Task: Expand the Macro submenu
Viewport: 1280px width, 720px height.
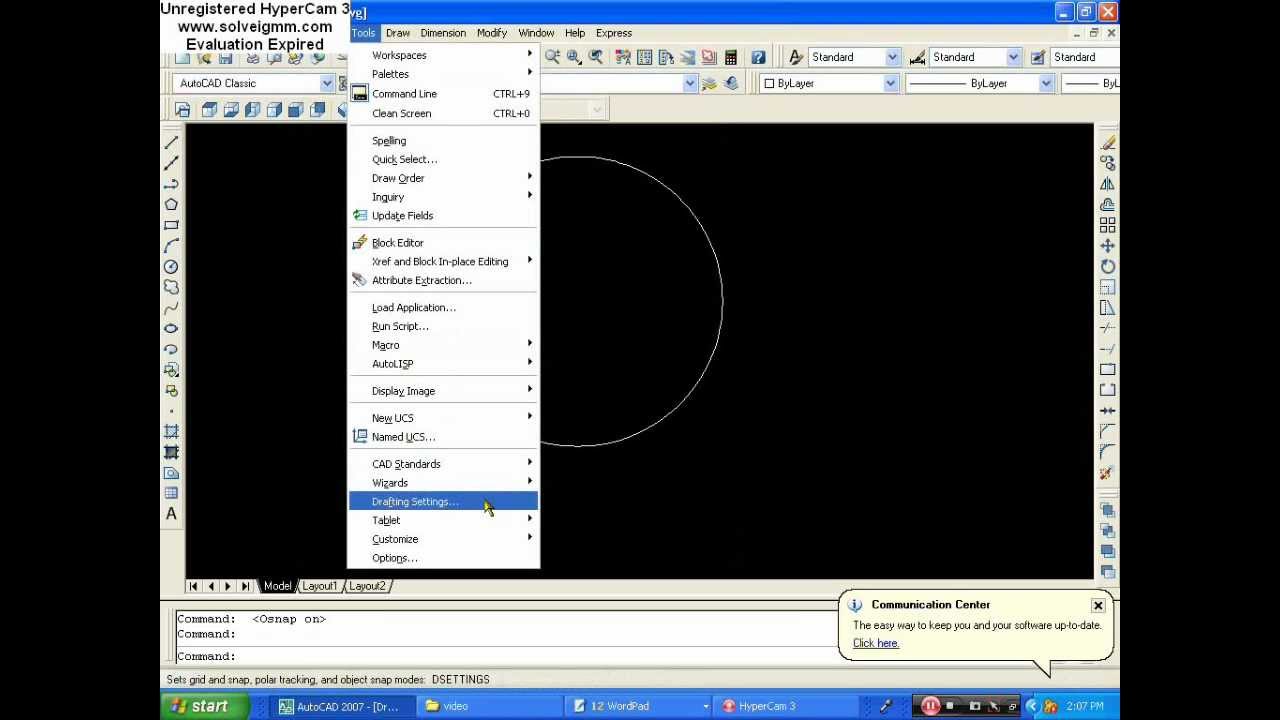Action: tap(443, 345)
